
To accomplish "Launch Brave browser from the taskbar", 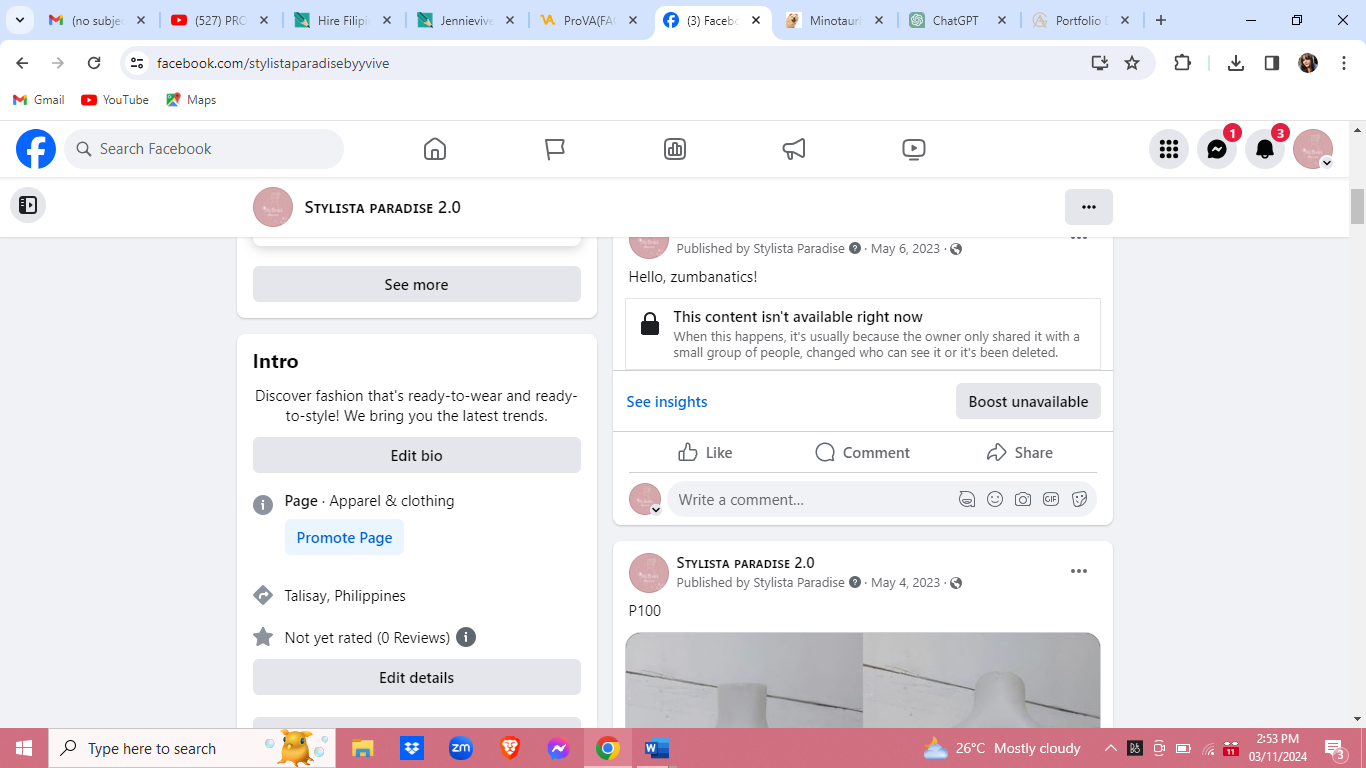I will 510,748.
